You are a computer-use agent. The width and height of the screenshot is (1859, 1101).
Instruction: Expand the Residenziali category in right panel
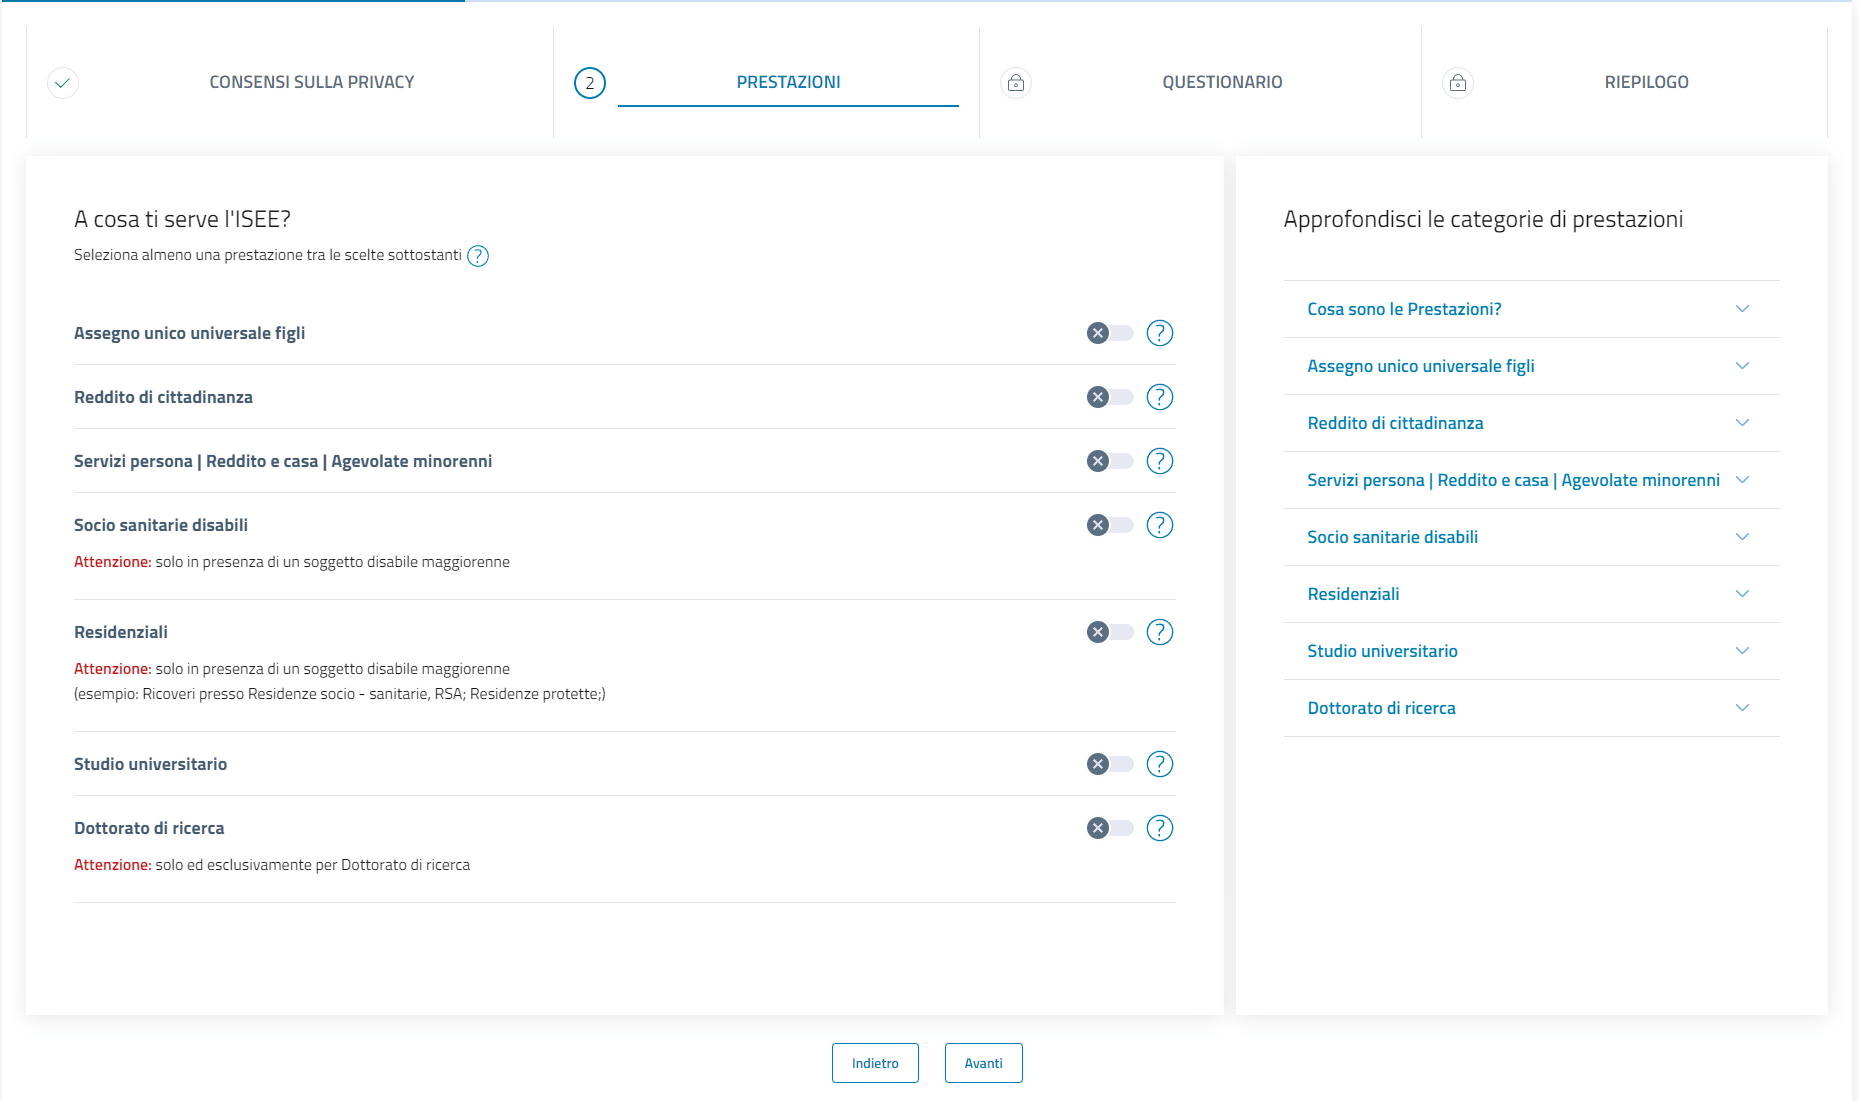(1530, 594)
